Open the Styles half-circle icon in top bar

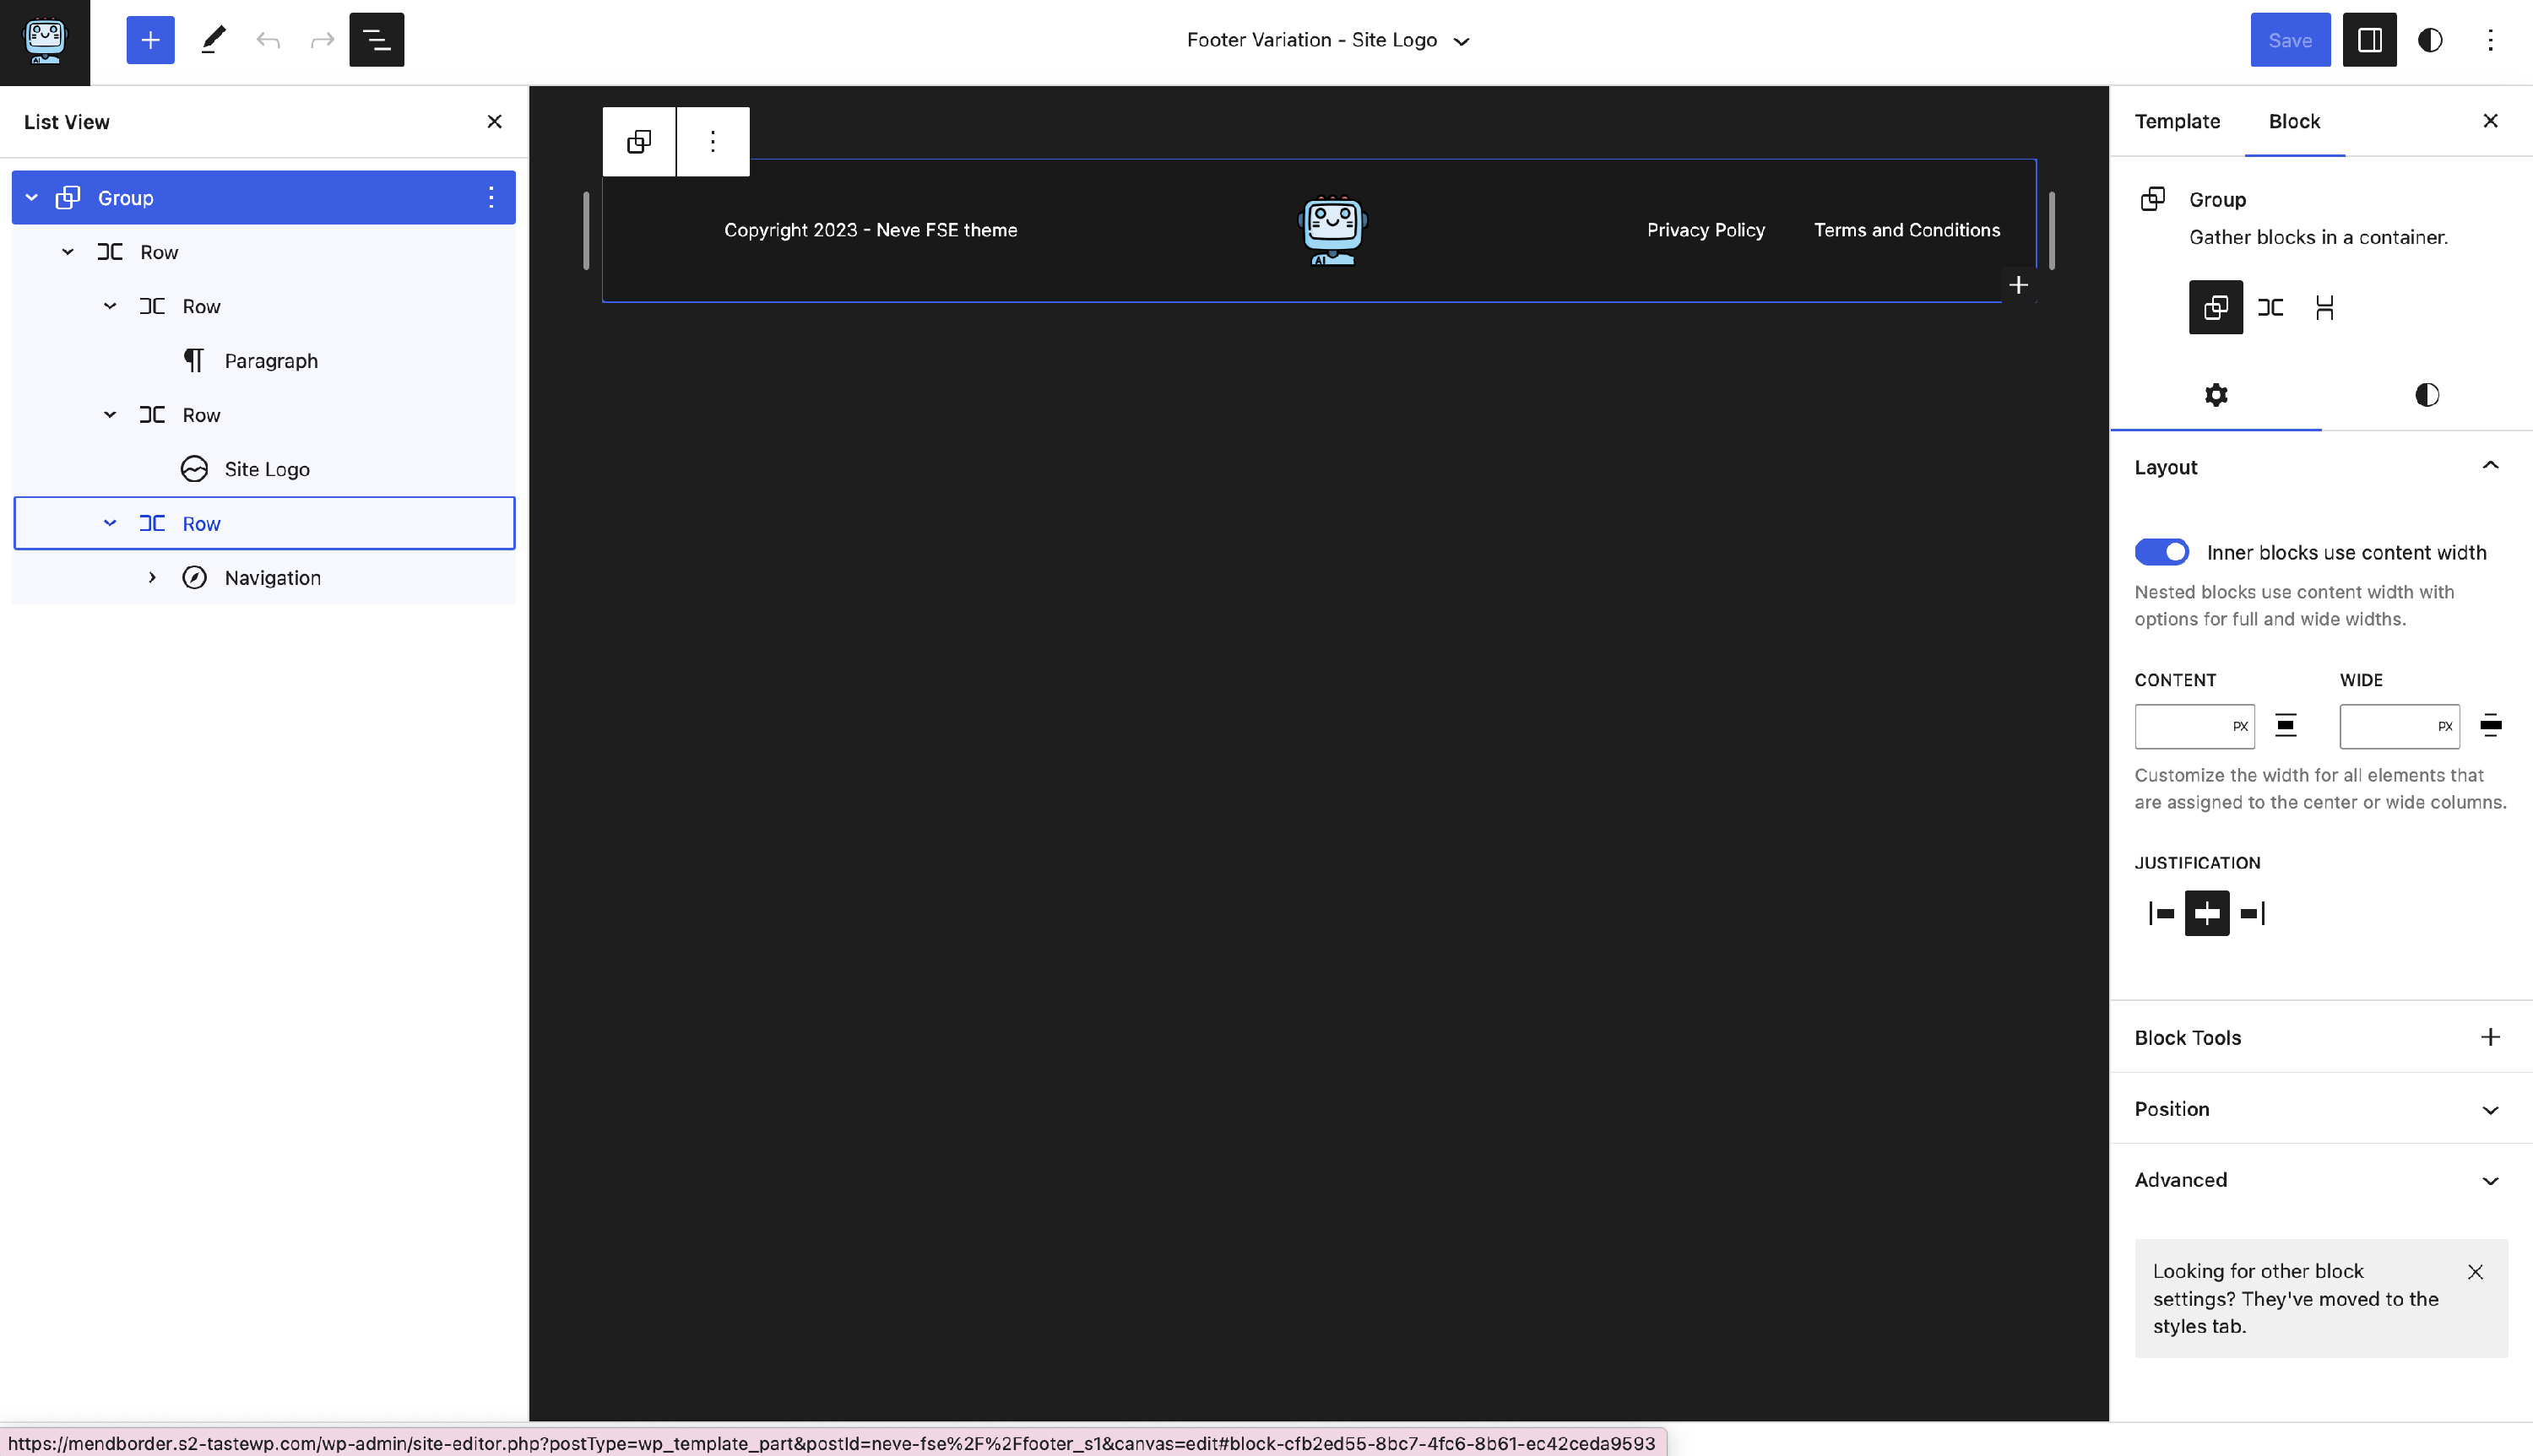pos(2430,40)
